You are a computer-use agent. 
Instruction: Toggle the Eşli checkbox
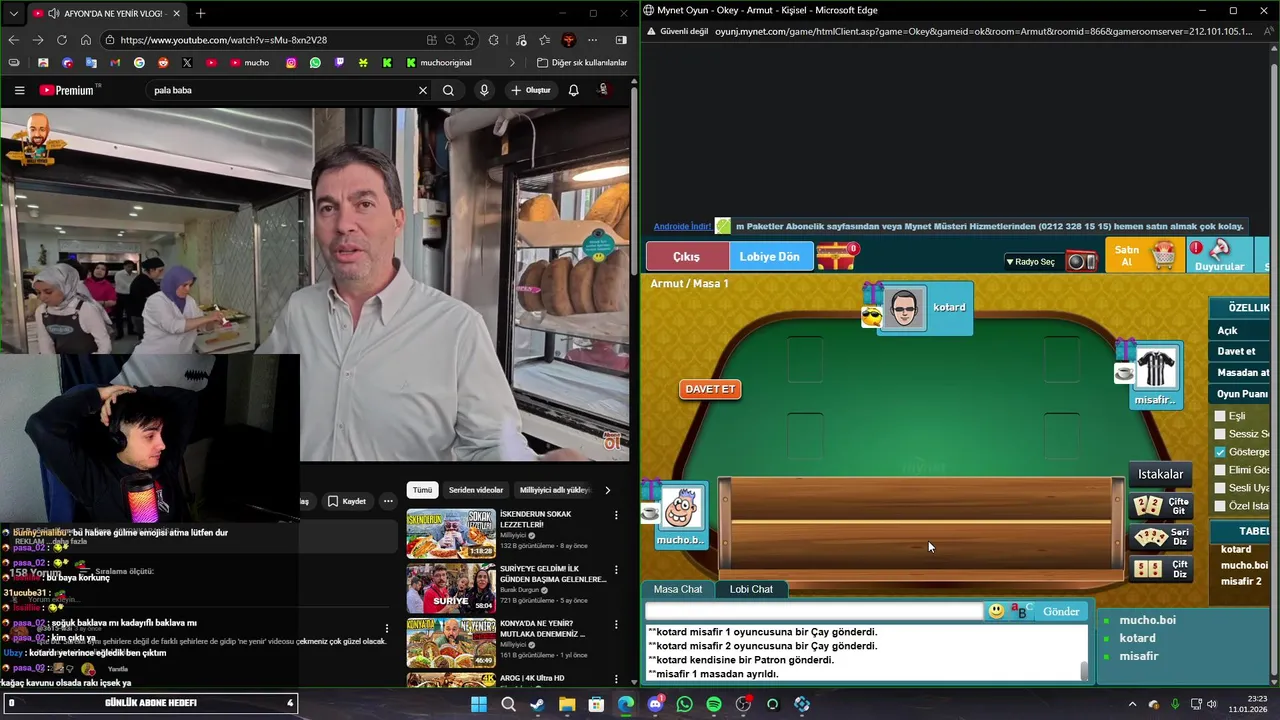[x=1220, y=416]
